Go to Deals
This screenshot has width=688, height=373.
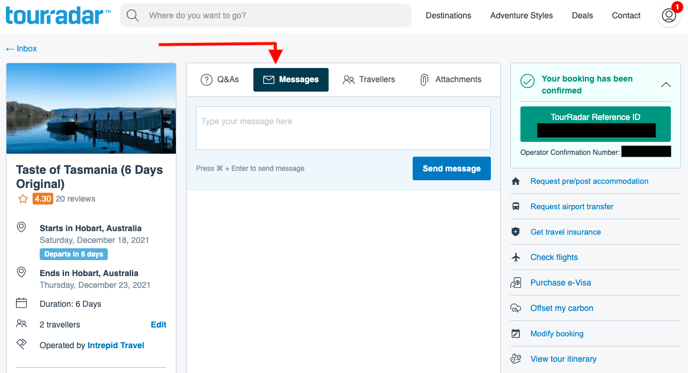tap(582, 16)
